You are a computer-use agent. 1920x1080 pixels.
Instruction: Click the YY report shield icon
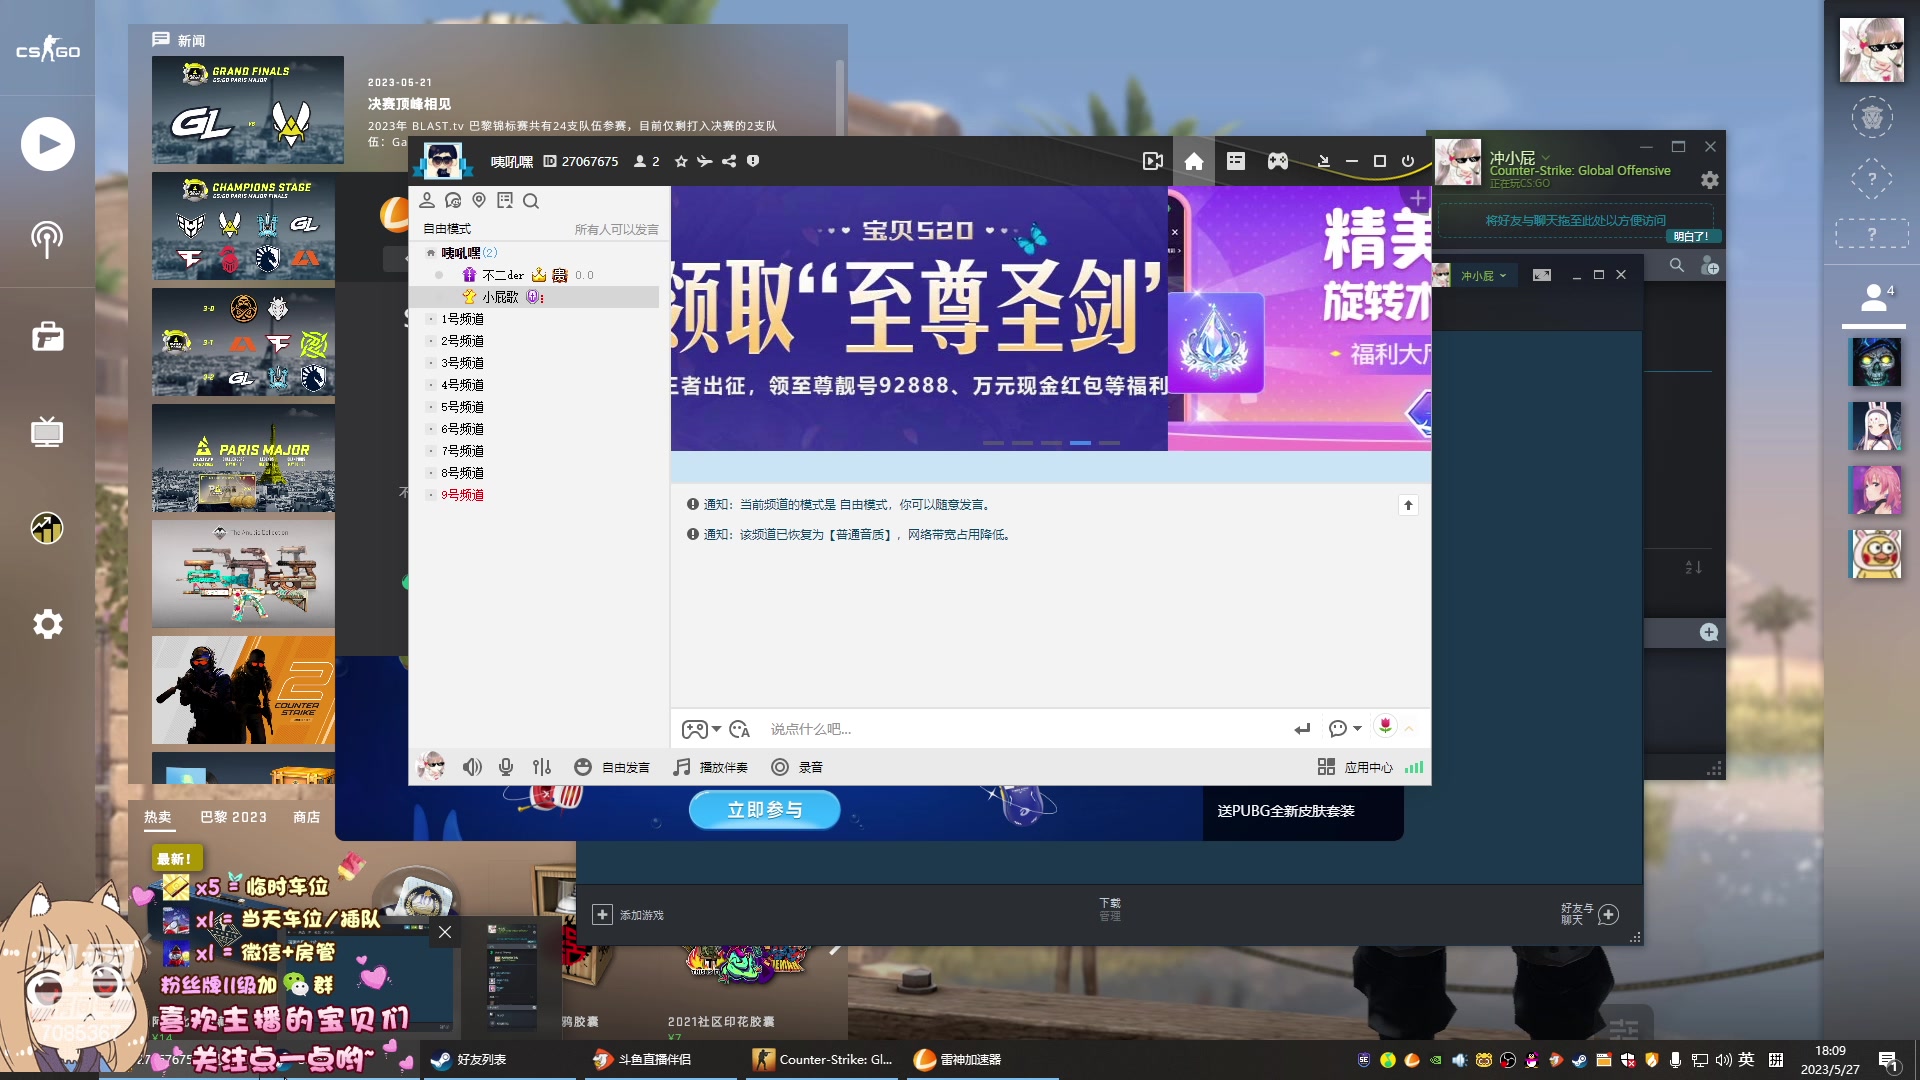pyautogui.click(x=753, y=161)
